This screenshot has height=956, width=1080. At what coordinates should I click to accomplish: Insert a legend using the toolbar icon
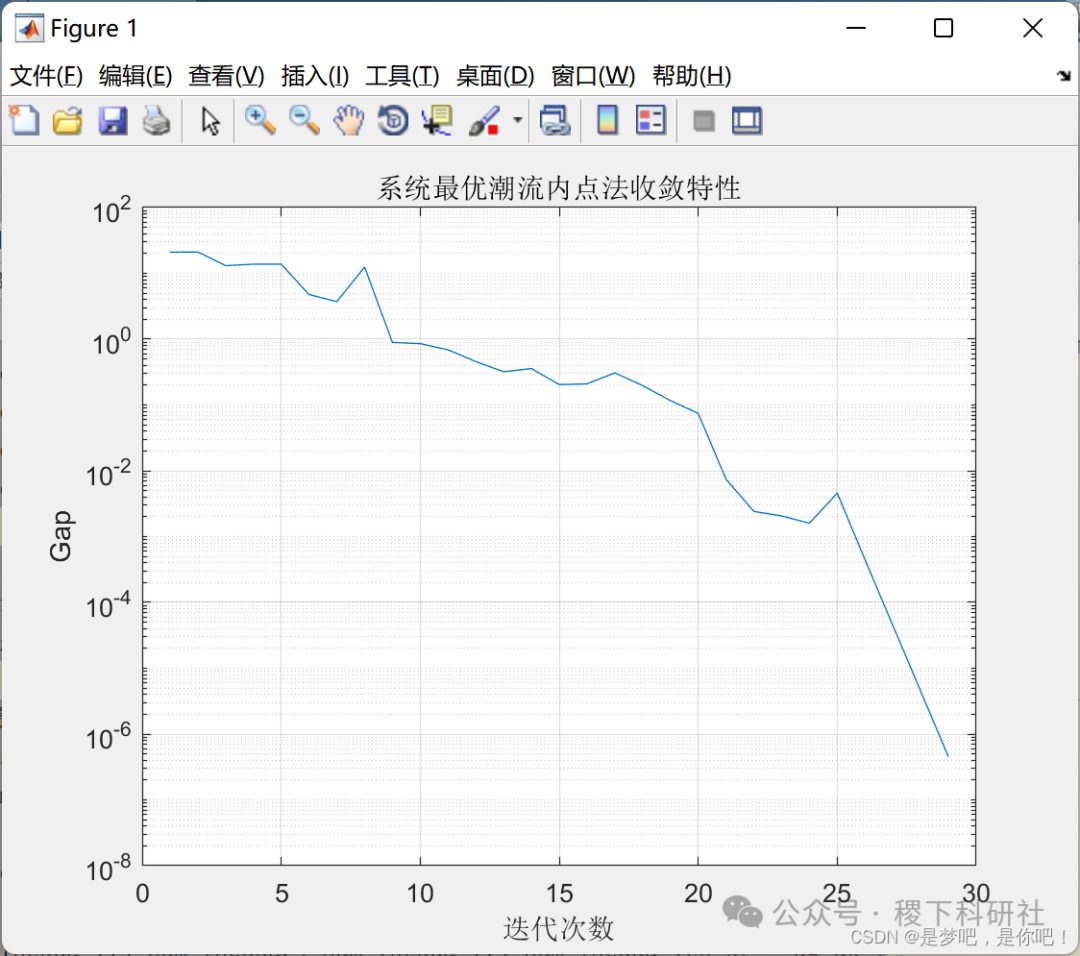tap(651, 121)
